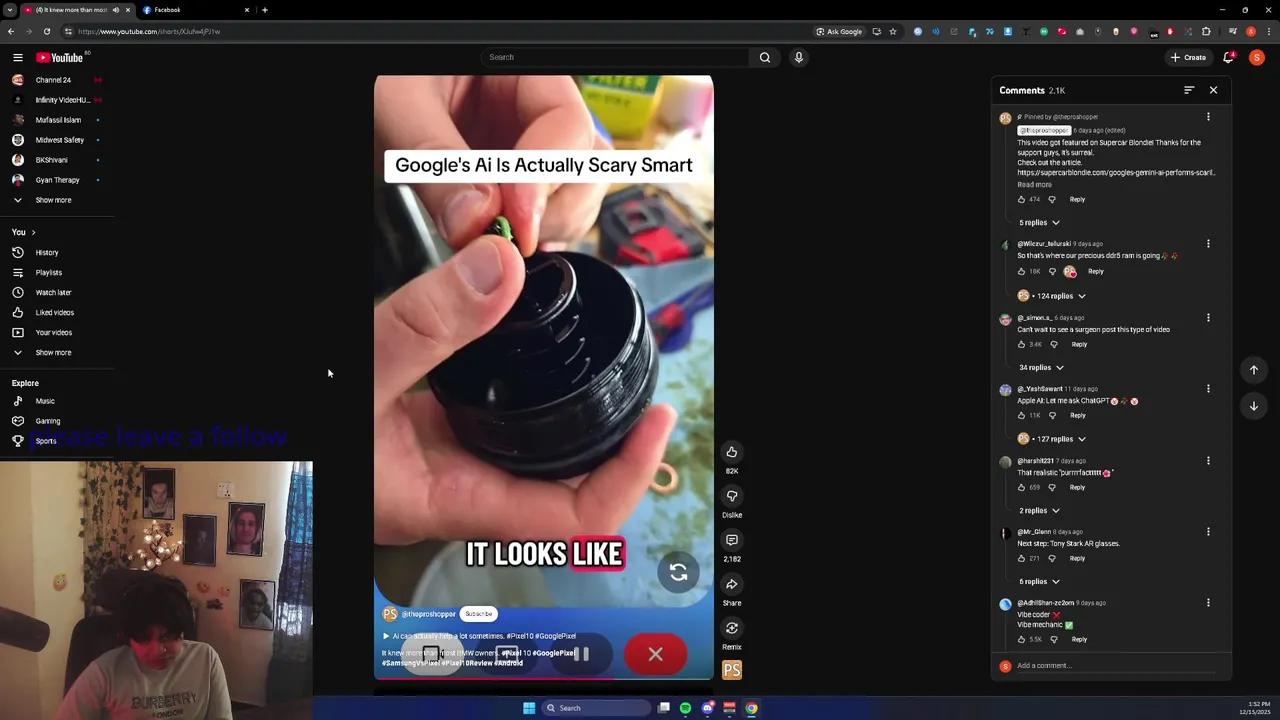Image resolution: width=1280 pixels, height=720 pixels.
Task: Open the channel sound thumbnail under Remix
Action: [x=732, y=670]
